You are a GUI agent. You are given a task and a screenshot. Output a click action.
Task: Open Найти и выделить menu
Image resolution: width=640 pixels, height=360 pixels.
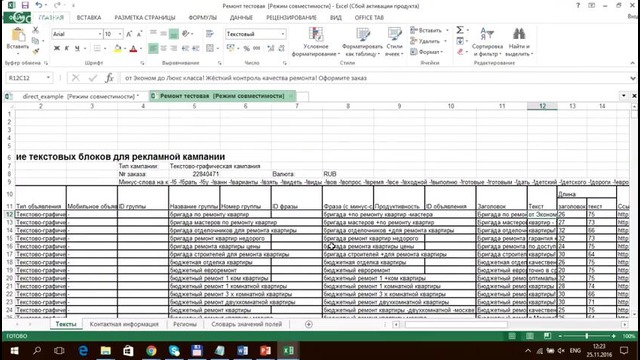pos(519,42)
